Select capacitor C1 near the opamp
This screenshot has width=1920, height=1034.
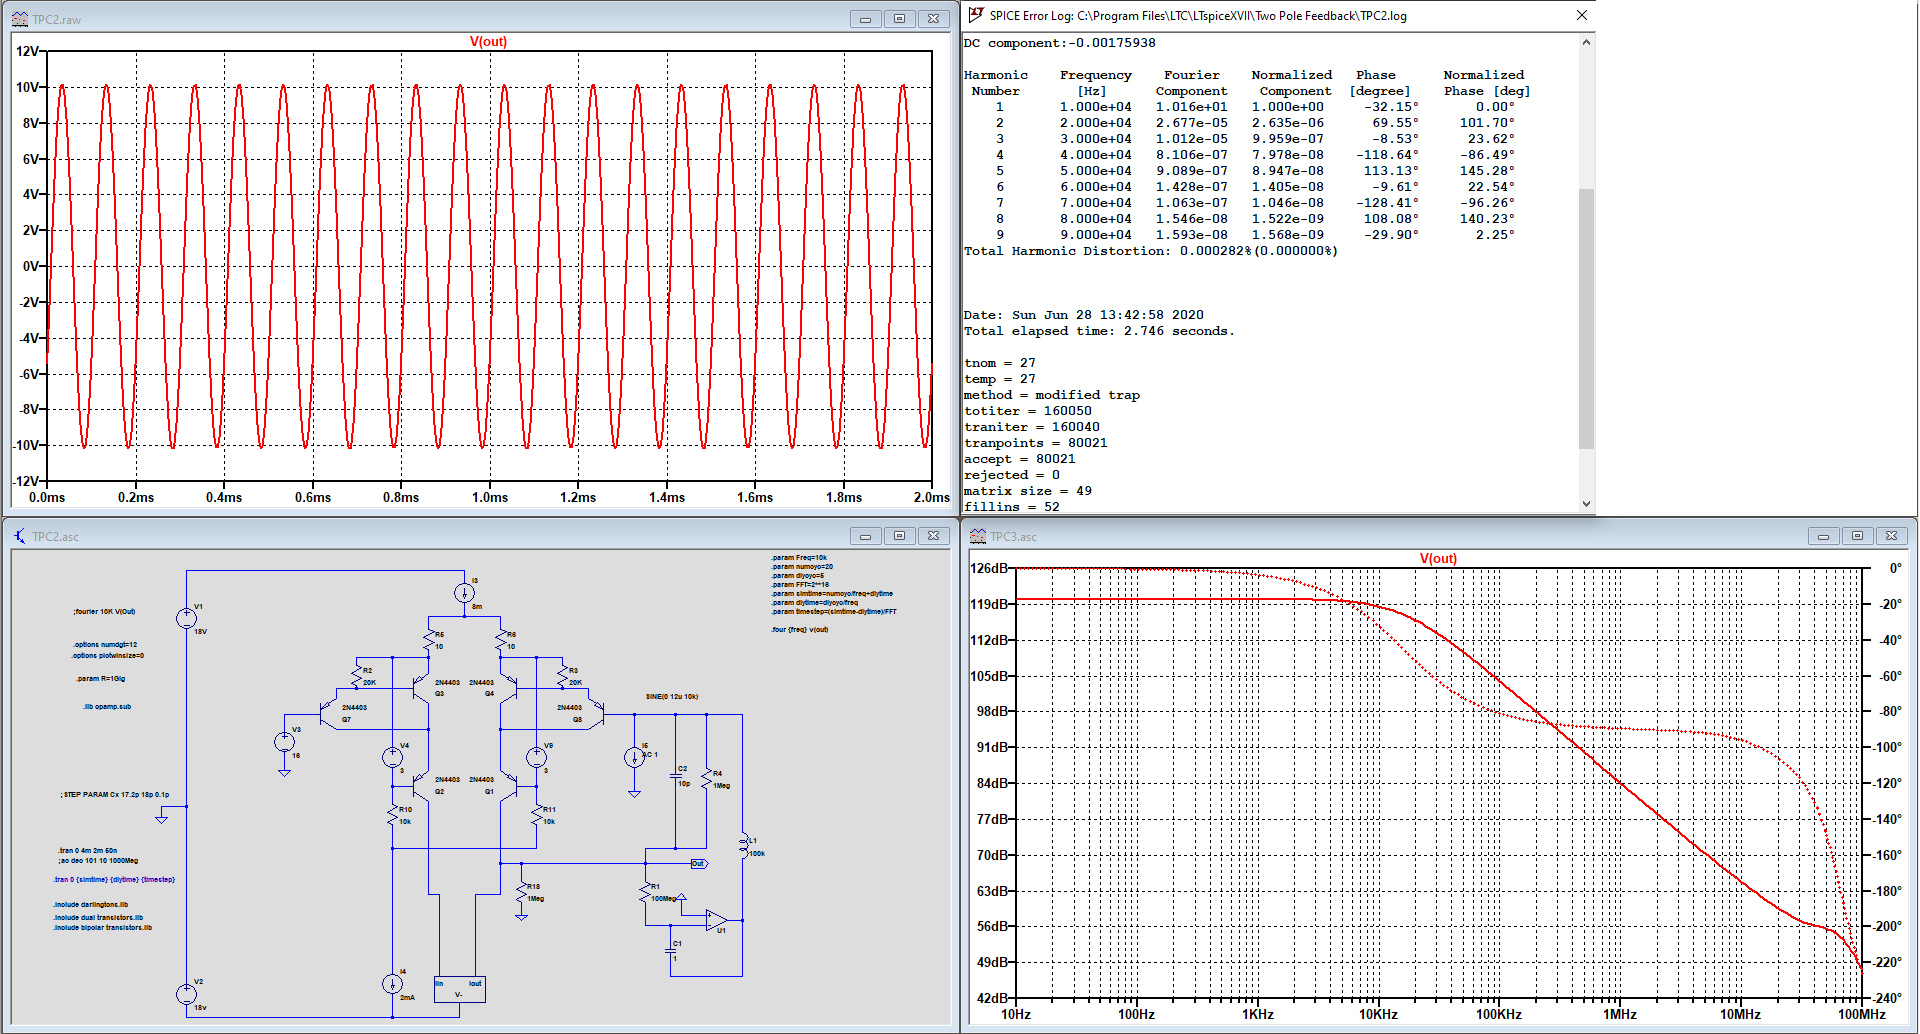click(x=670, y=950)
